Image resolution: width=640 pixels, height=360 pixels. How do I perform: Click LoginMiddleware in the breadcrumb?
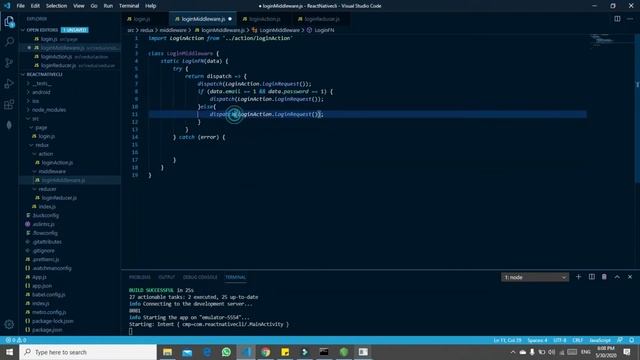point(279,30)
